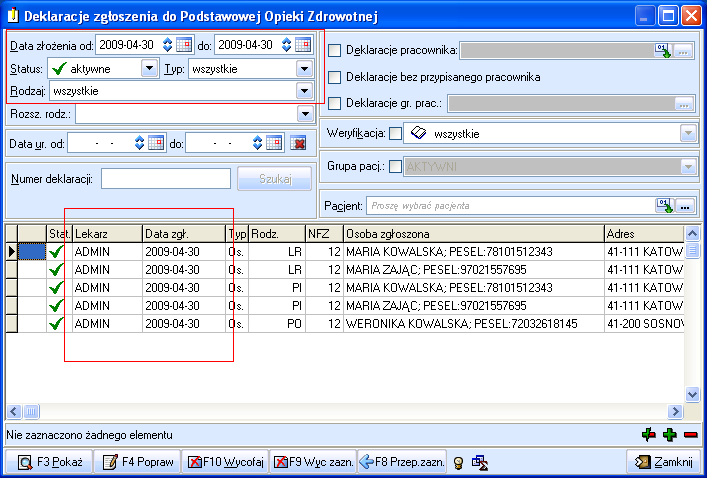
Task: Open Rozsz. rodz. dropdown
Action: pyautogui.click(x=305, y=114)
